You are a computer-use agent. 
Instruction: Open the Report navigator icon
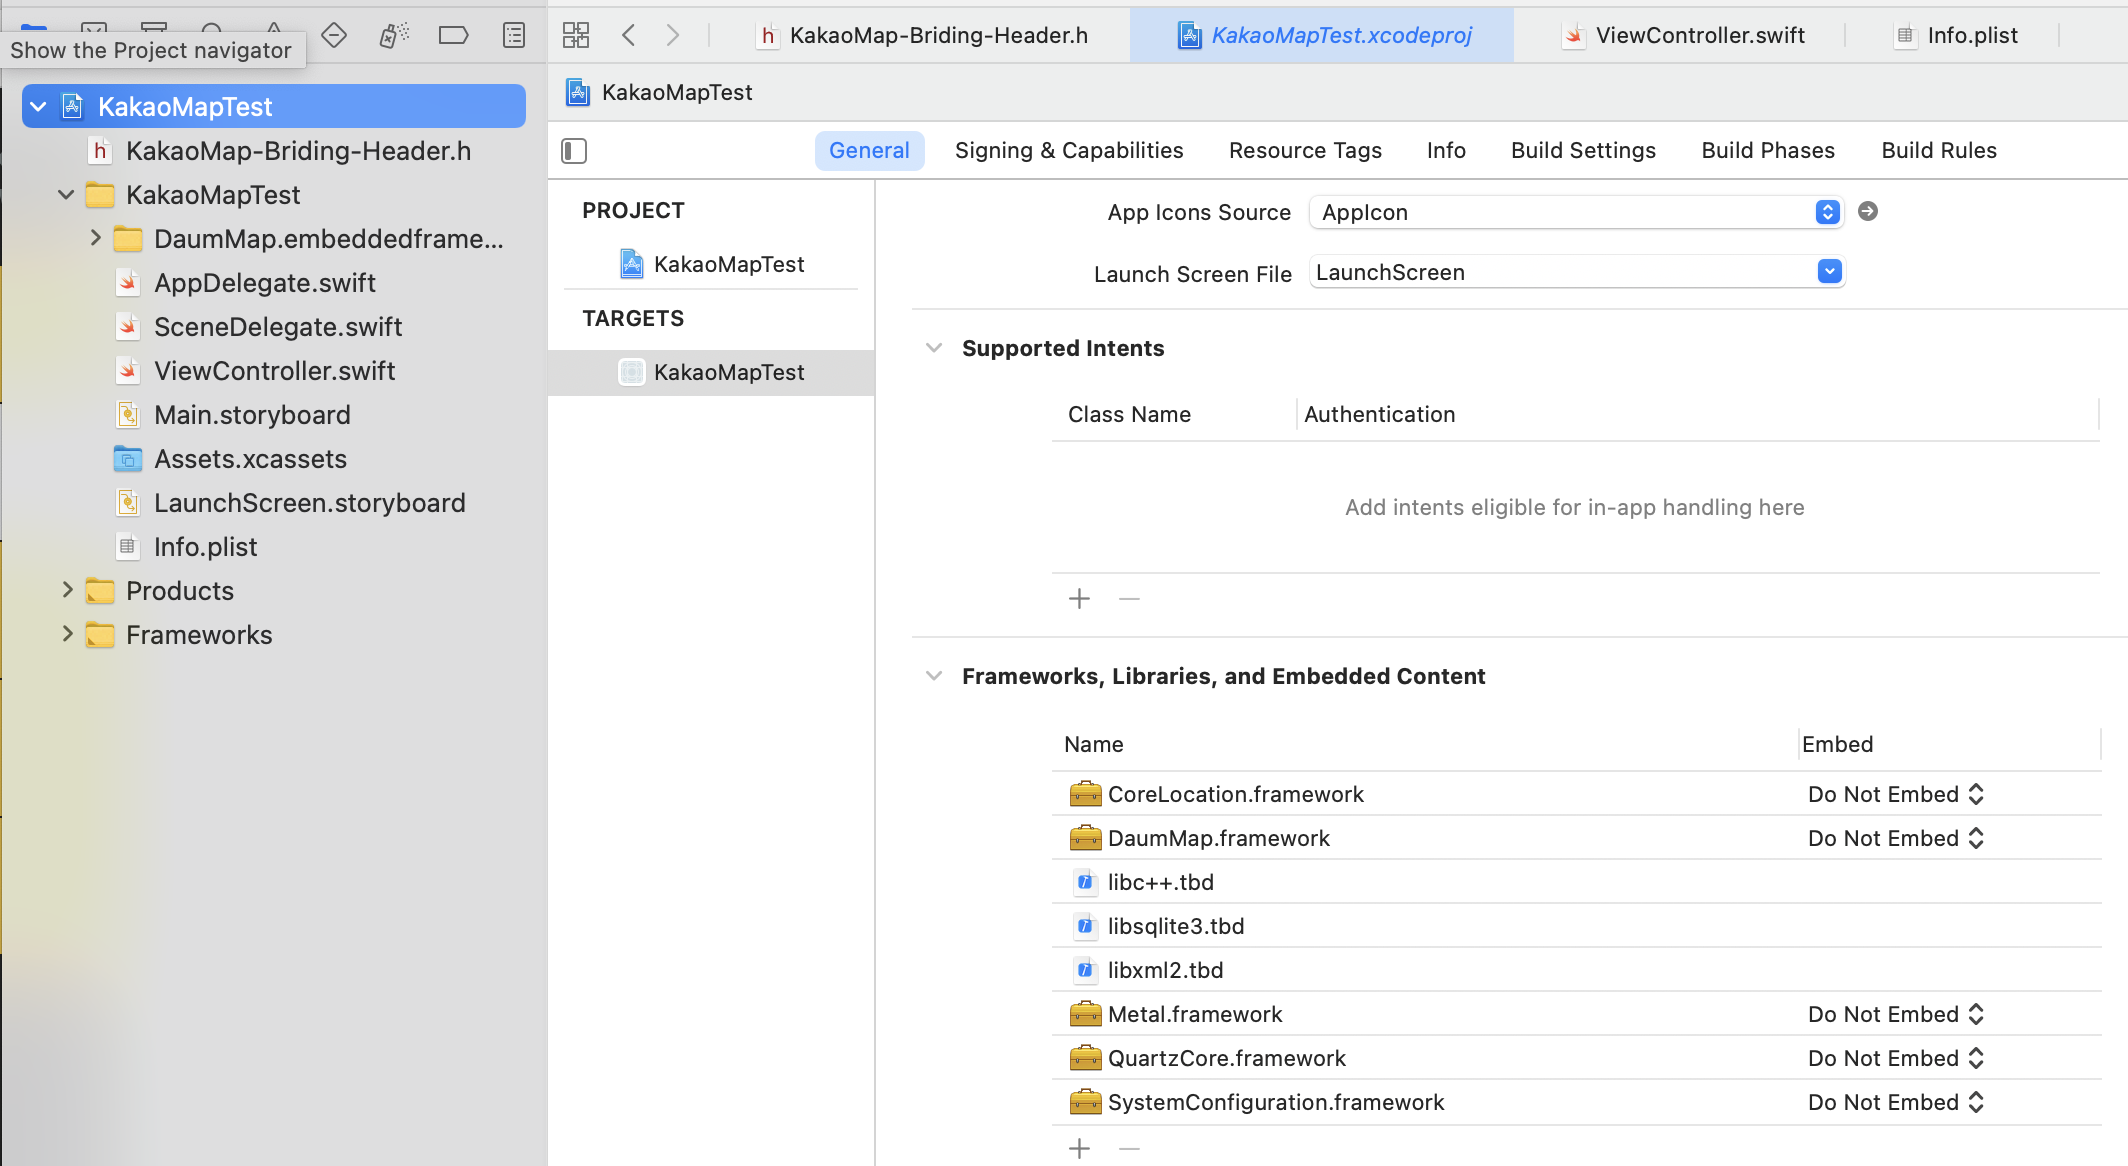[x=514, y=36]
